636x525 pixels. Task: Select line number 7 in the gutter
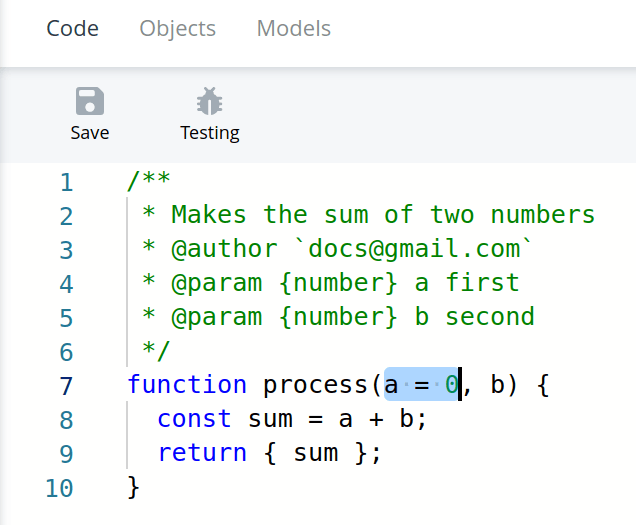pos(67,386)
